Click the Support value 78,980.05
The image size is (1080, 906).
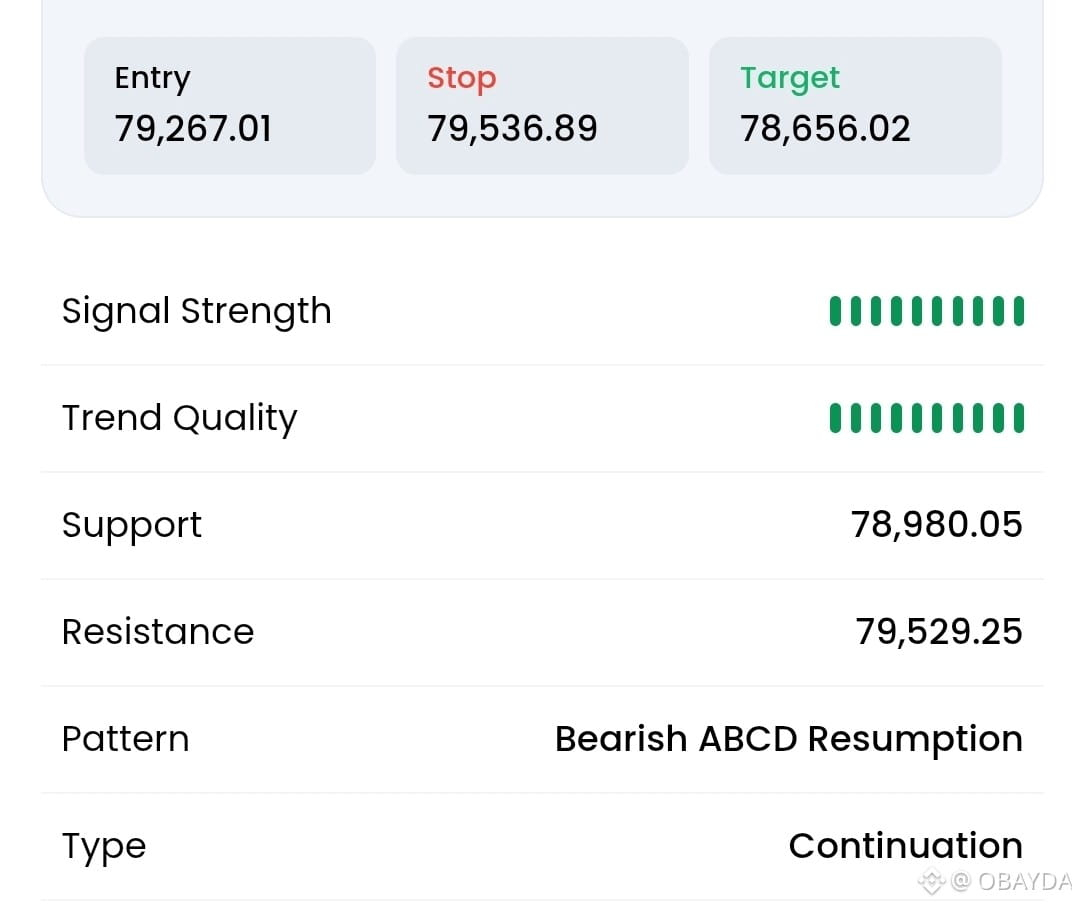(x=937, y=525)
